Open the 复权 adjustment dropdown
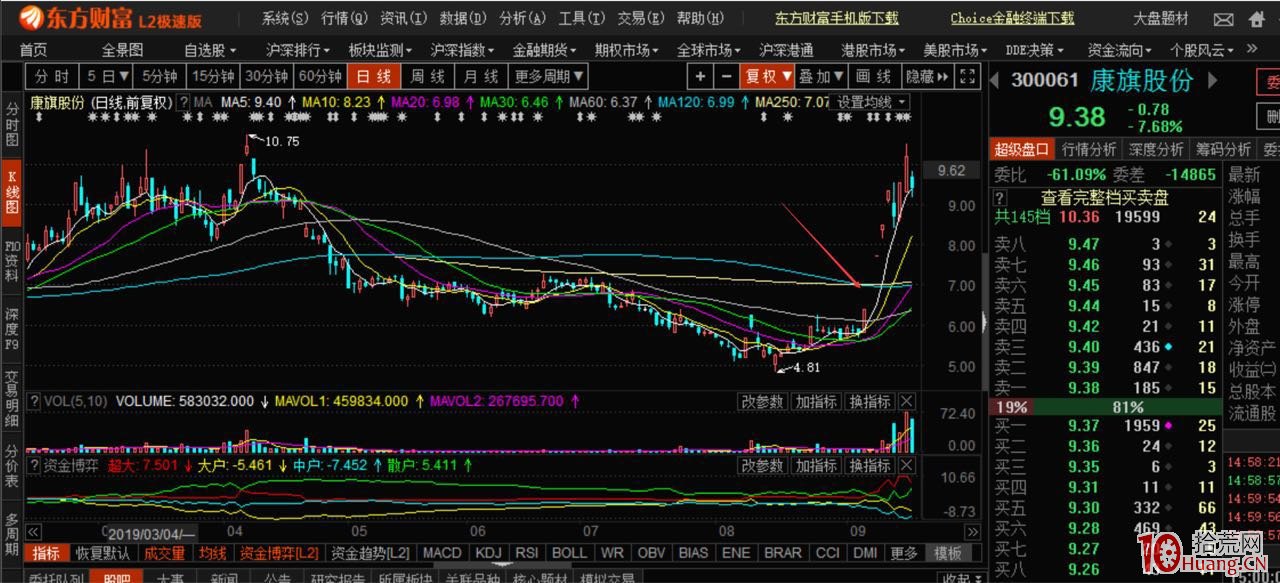Screen dimensions: 1280x583 [768, 75]
